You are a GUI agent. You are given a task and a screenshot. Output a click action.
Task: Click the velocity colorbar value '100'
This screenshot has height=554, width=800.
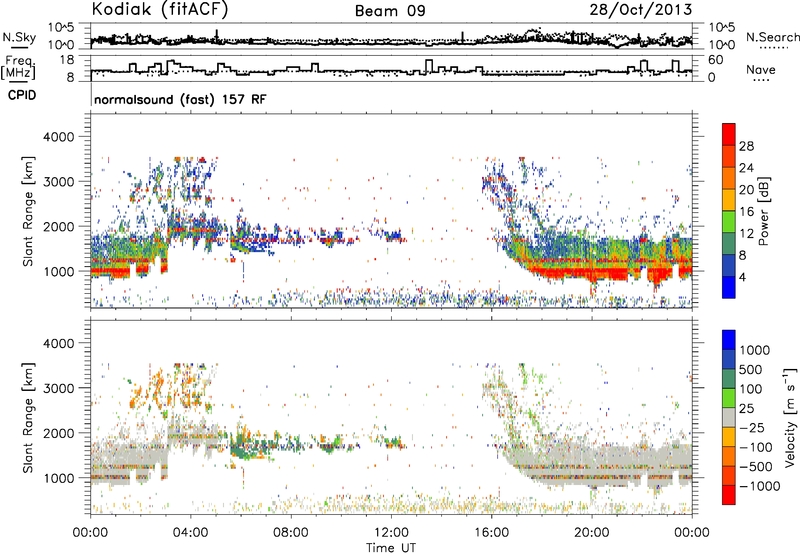click(x=751, y=389)
